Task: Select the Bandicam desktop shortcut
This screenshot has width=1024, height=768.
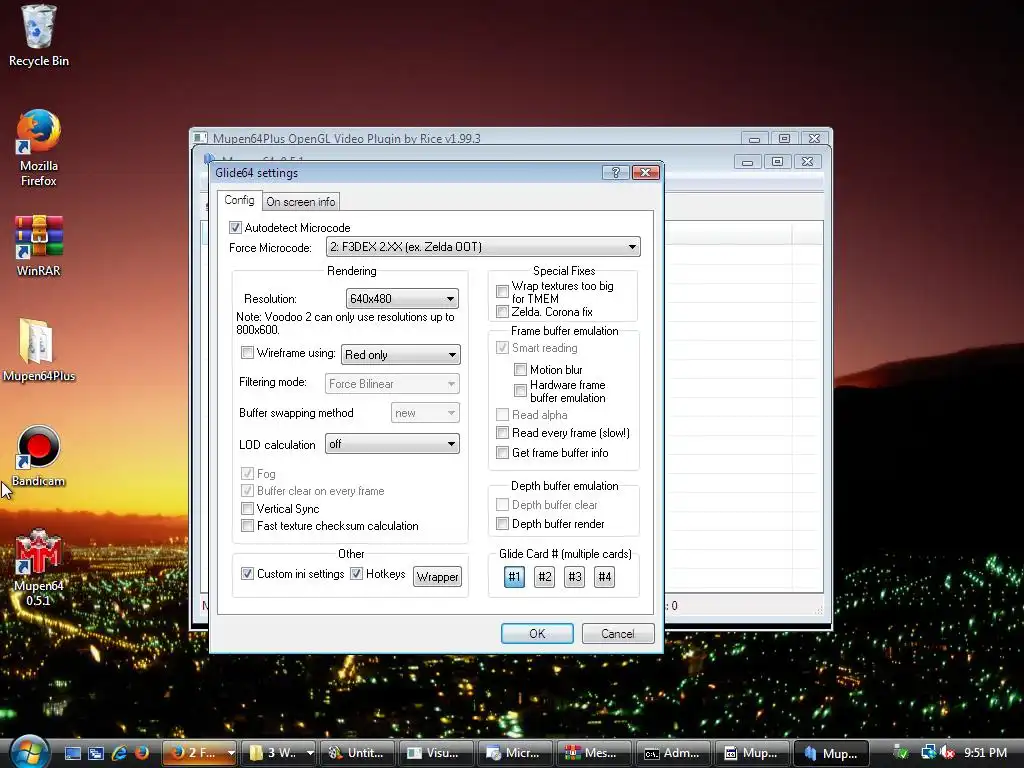Action: [x=38, y=456]
